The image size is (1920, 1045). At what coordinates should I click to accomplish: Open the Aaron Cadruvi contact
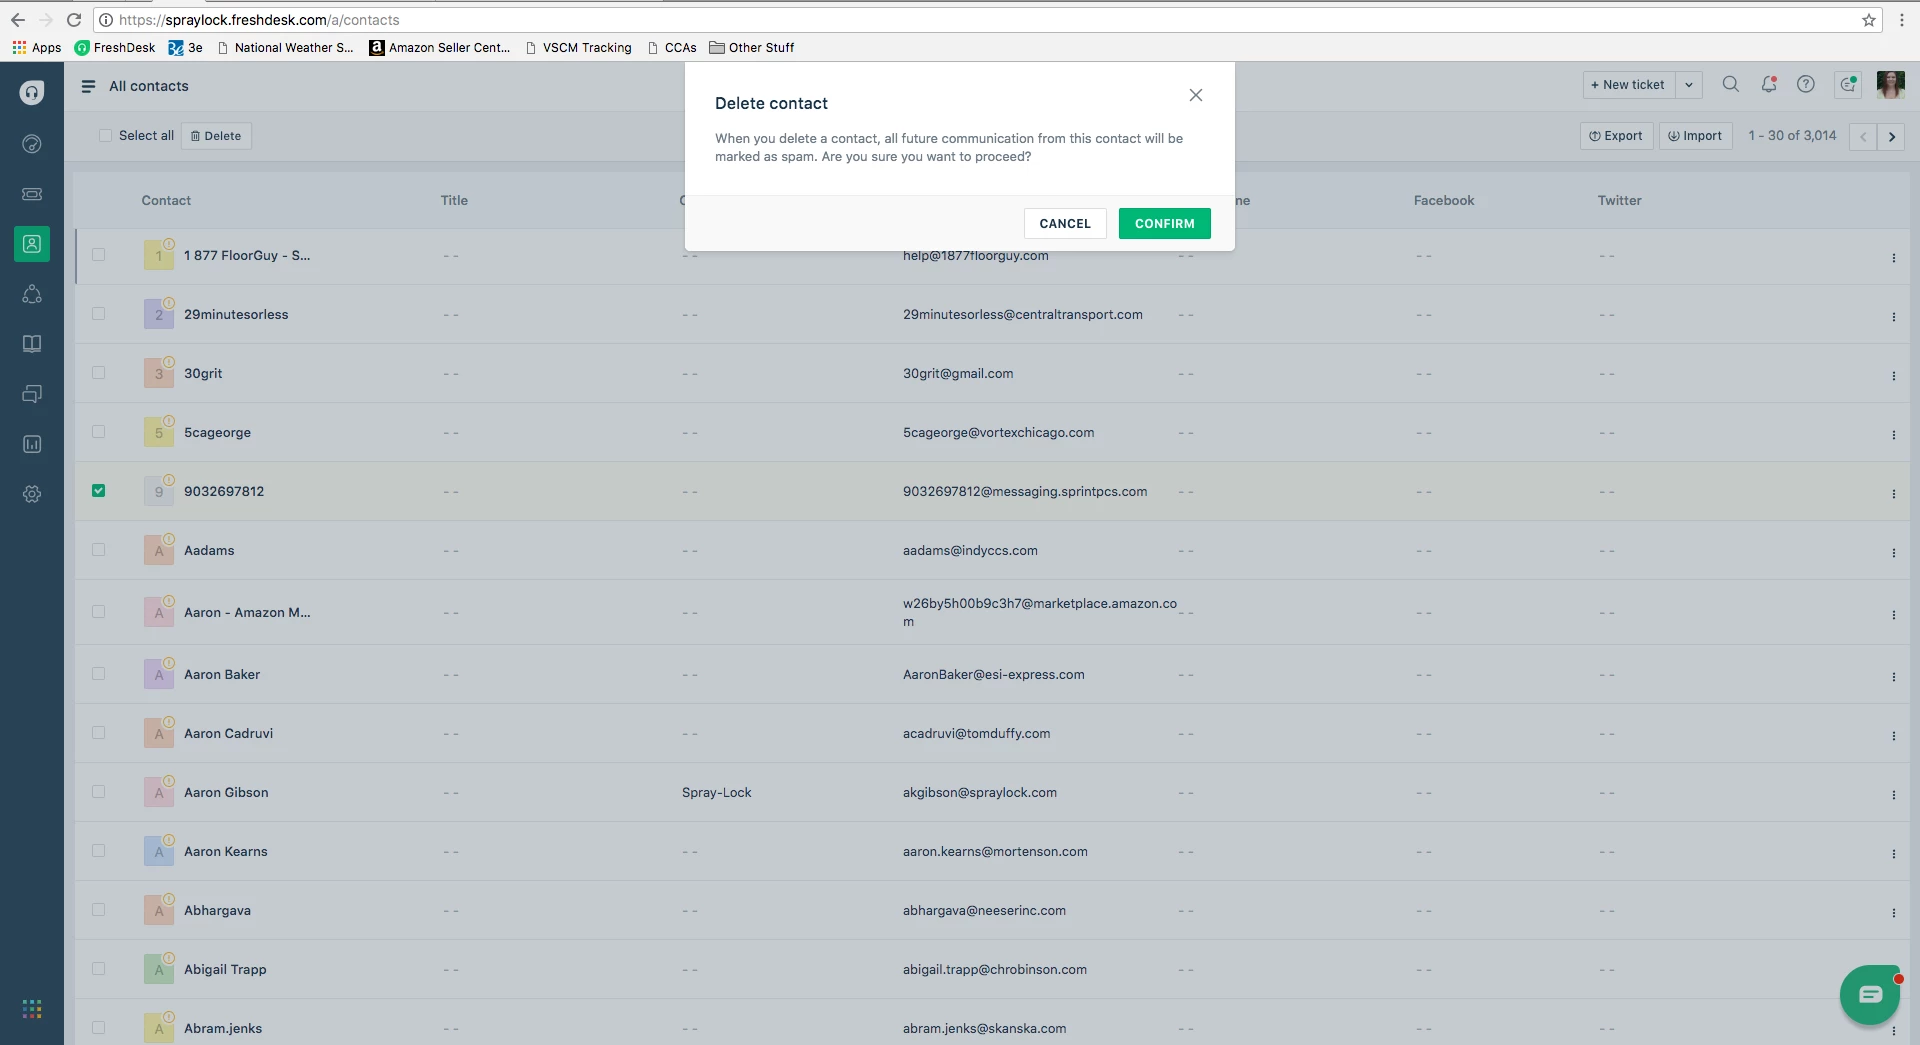click(x=228, y=733)
